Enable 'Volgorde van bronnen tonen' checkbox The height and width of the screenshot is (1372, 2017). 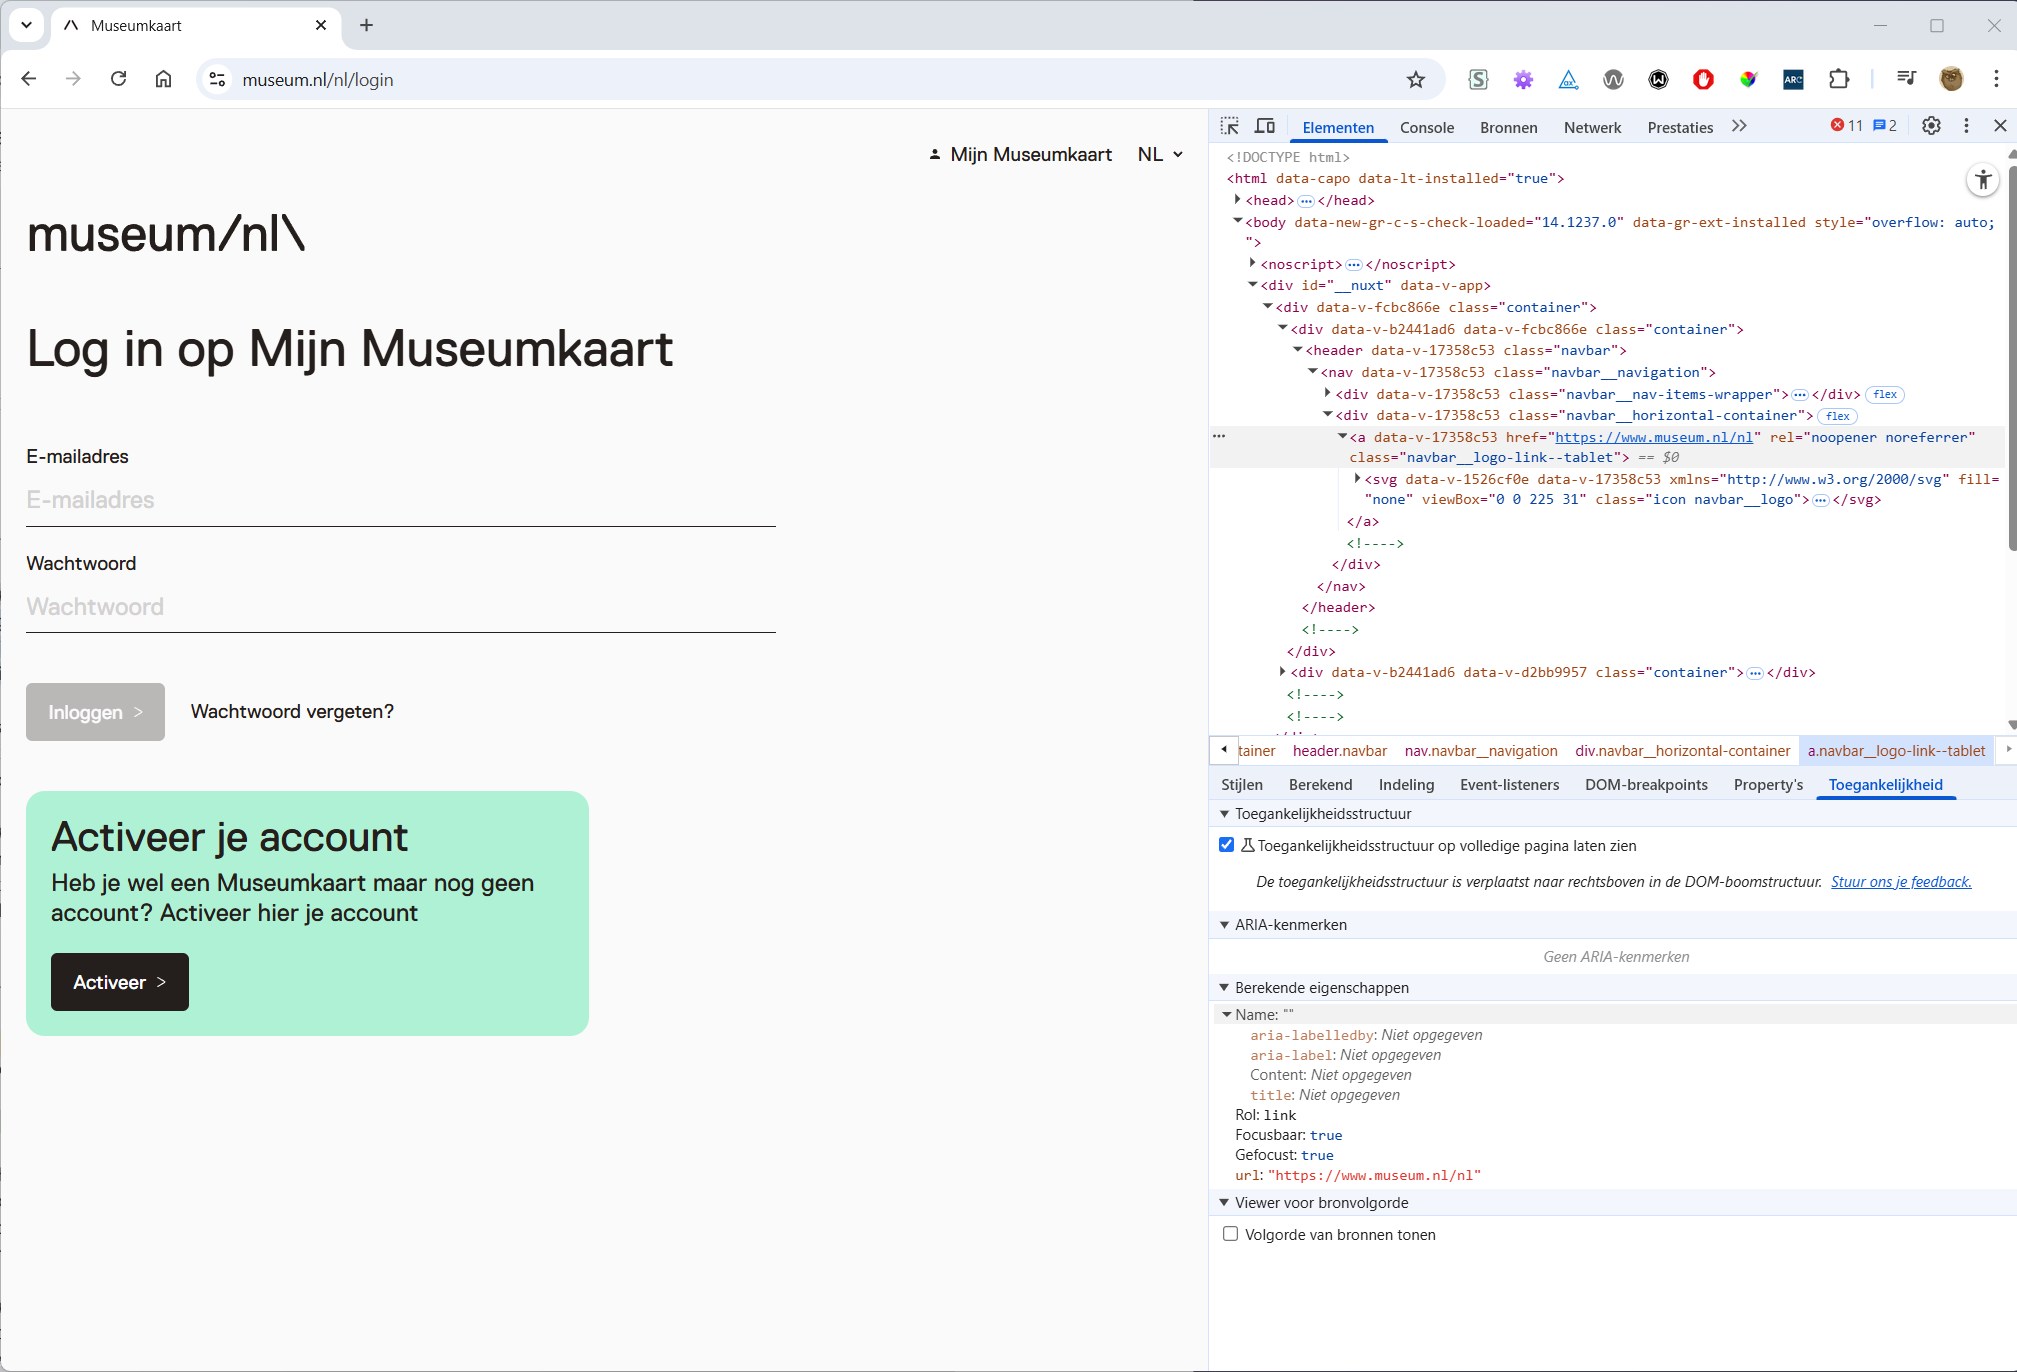(1230, 1234)
